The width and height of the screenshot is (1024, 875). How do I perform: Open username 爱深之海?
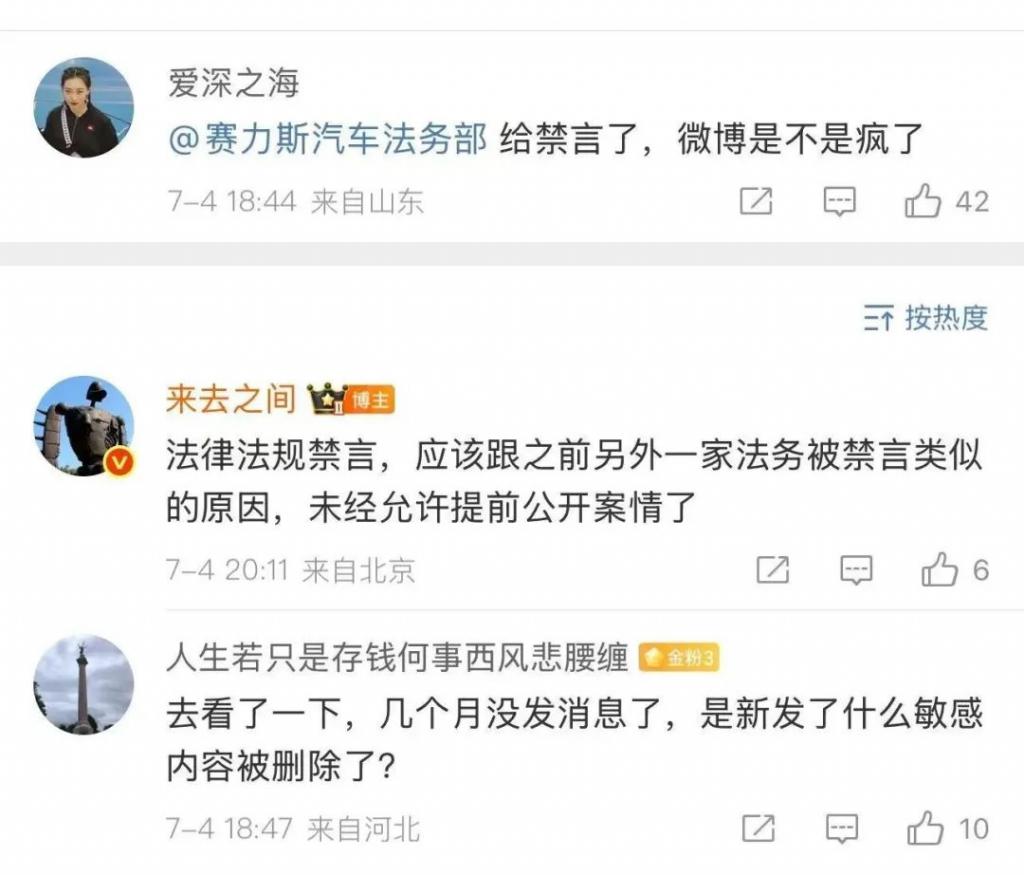click(233, 83)
